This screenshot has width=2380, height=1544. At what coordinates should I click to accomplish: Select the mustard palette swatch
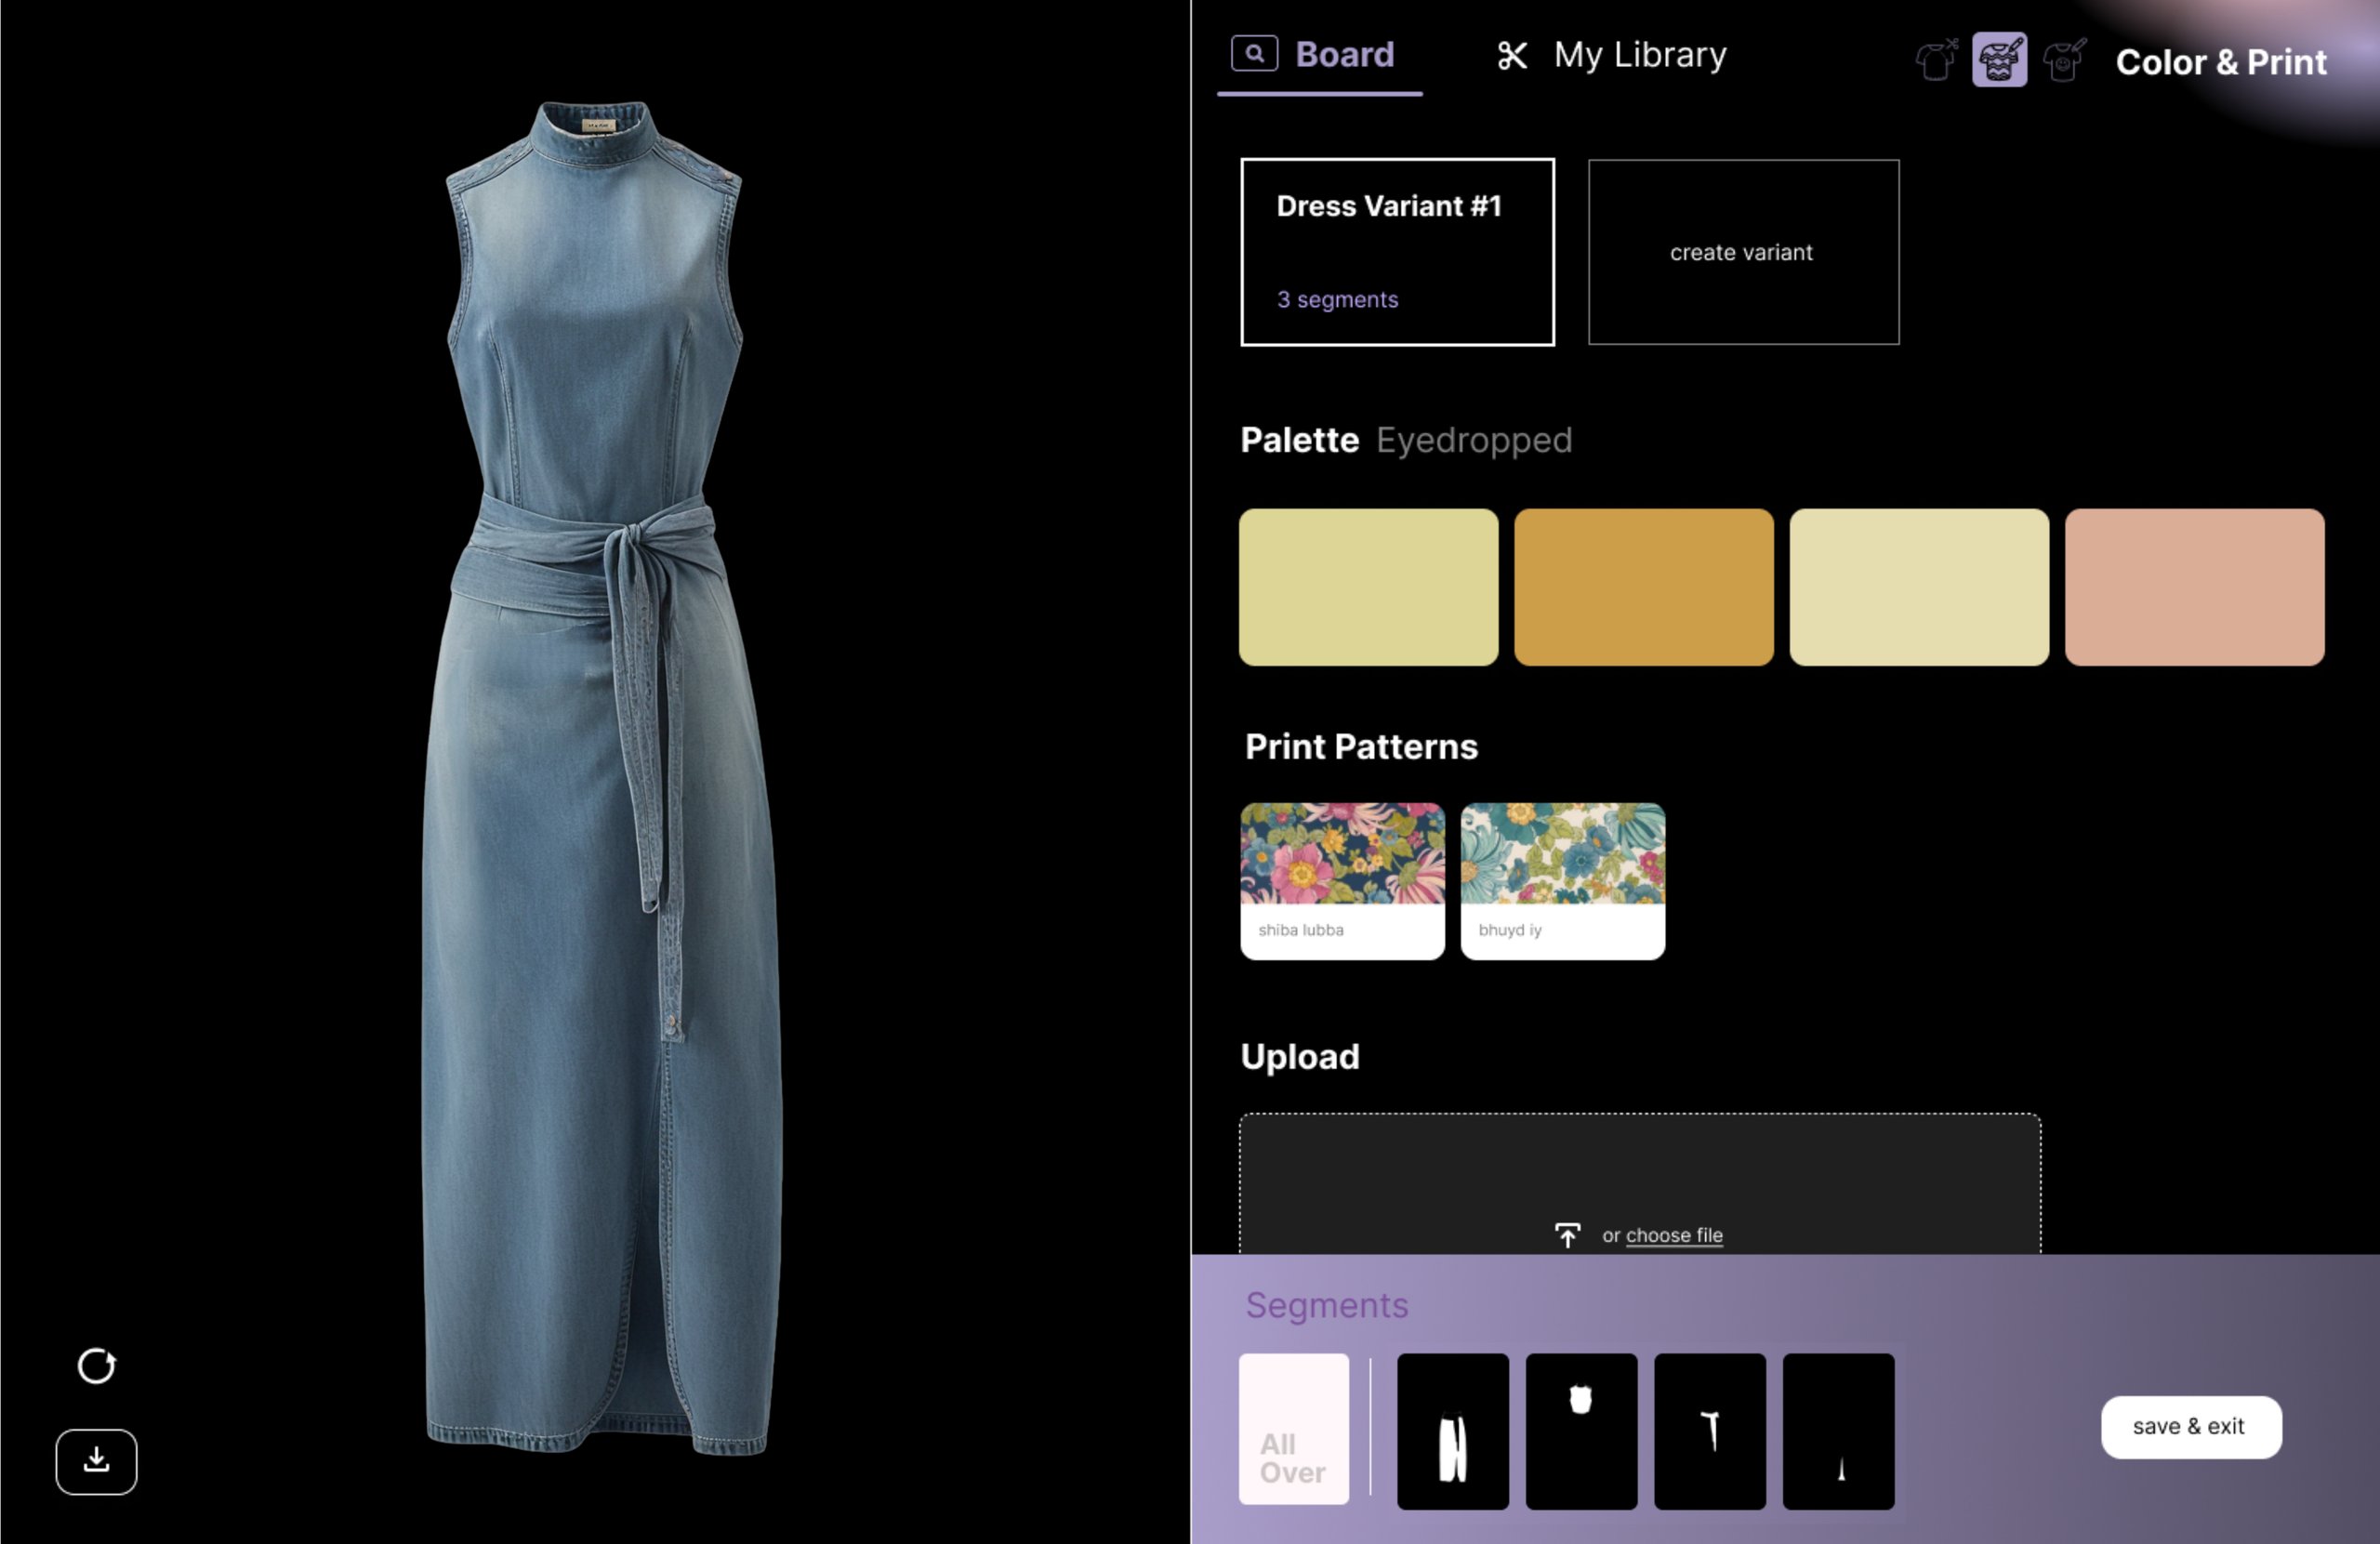pos(1643,588)
